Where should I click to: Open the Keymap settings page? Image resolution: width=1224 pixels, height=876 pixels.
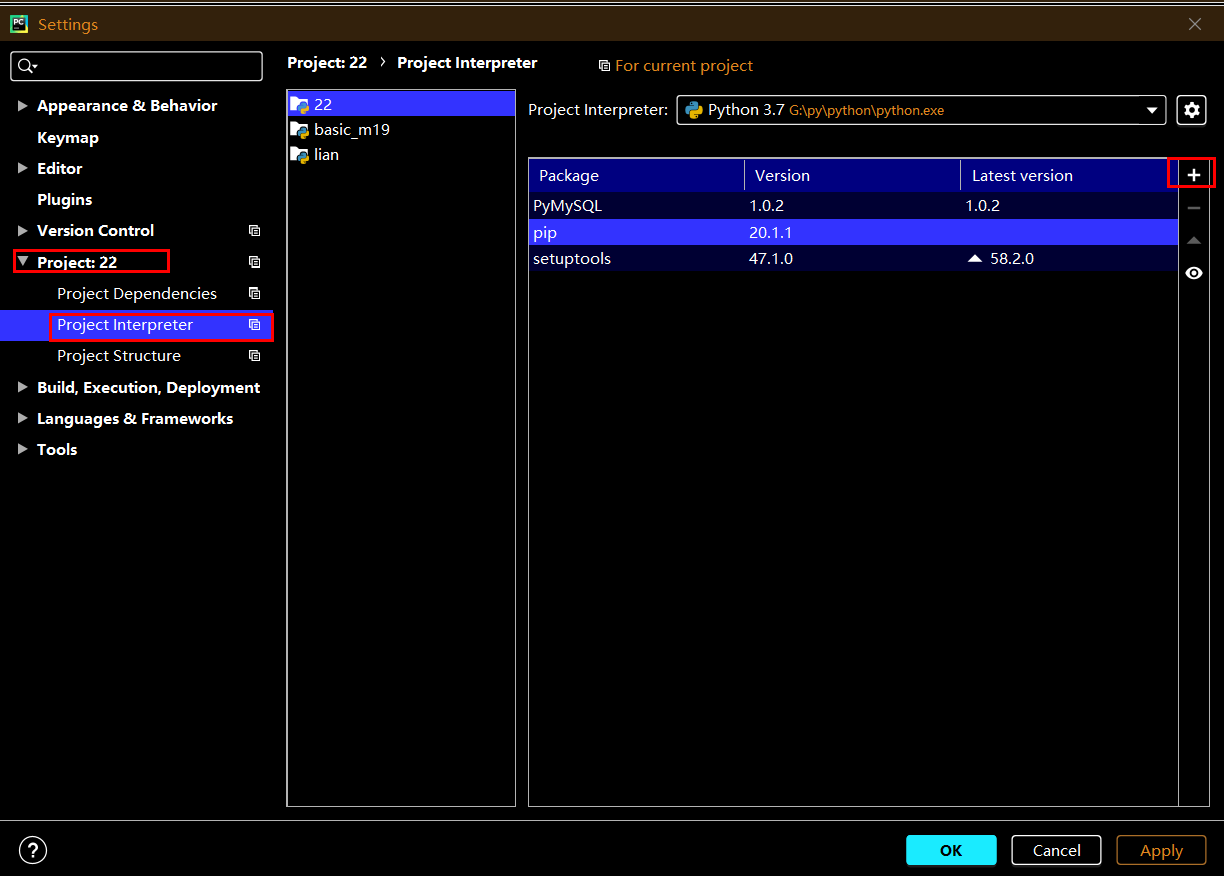tap(68, 138)
